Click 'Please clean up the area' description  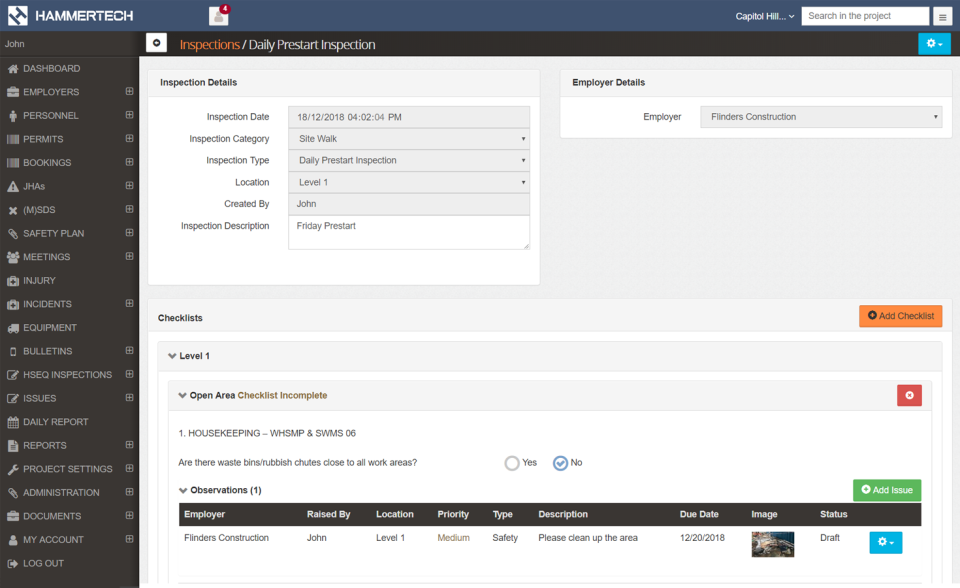pyautogui.click(x=588, y=538)
